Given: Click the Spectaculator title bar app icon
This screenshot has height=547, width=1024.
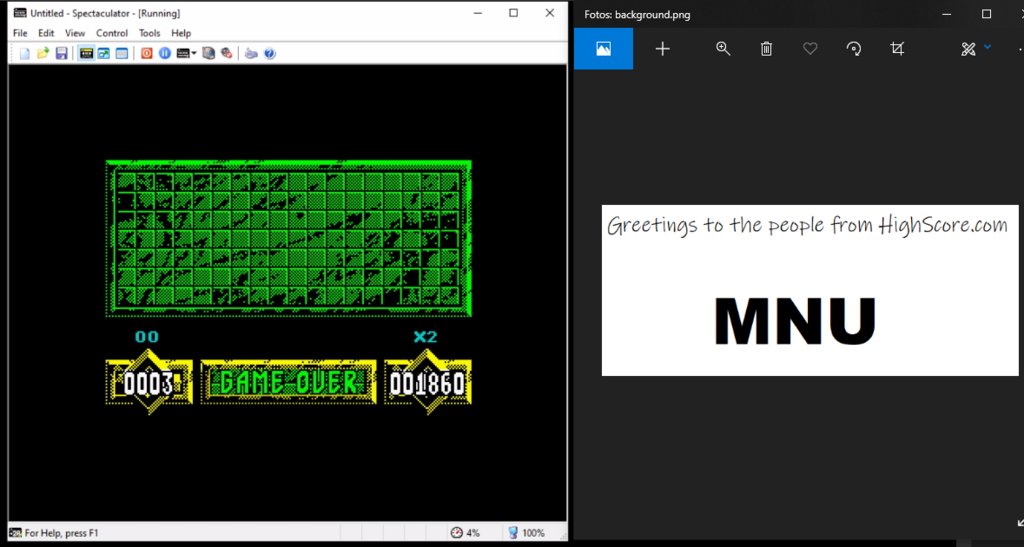Looking at the screenshot, I should (20, 13).
